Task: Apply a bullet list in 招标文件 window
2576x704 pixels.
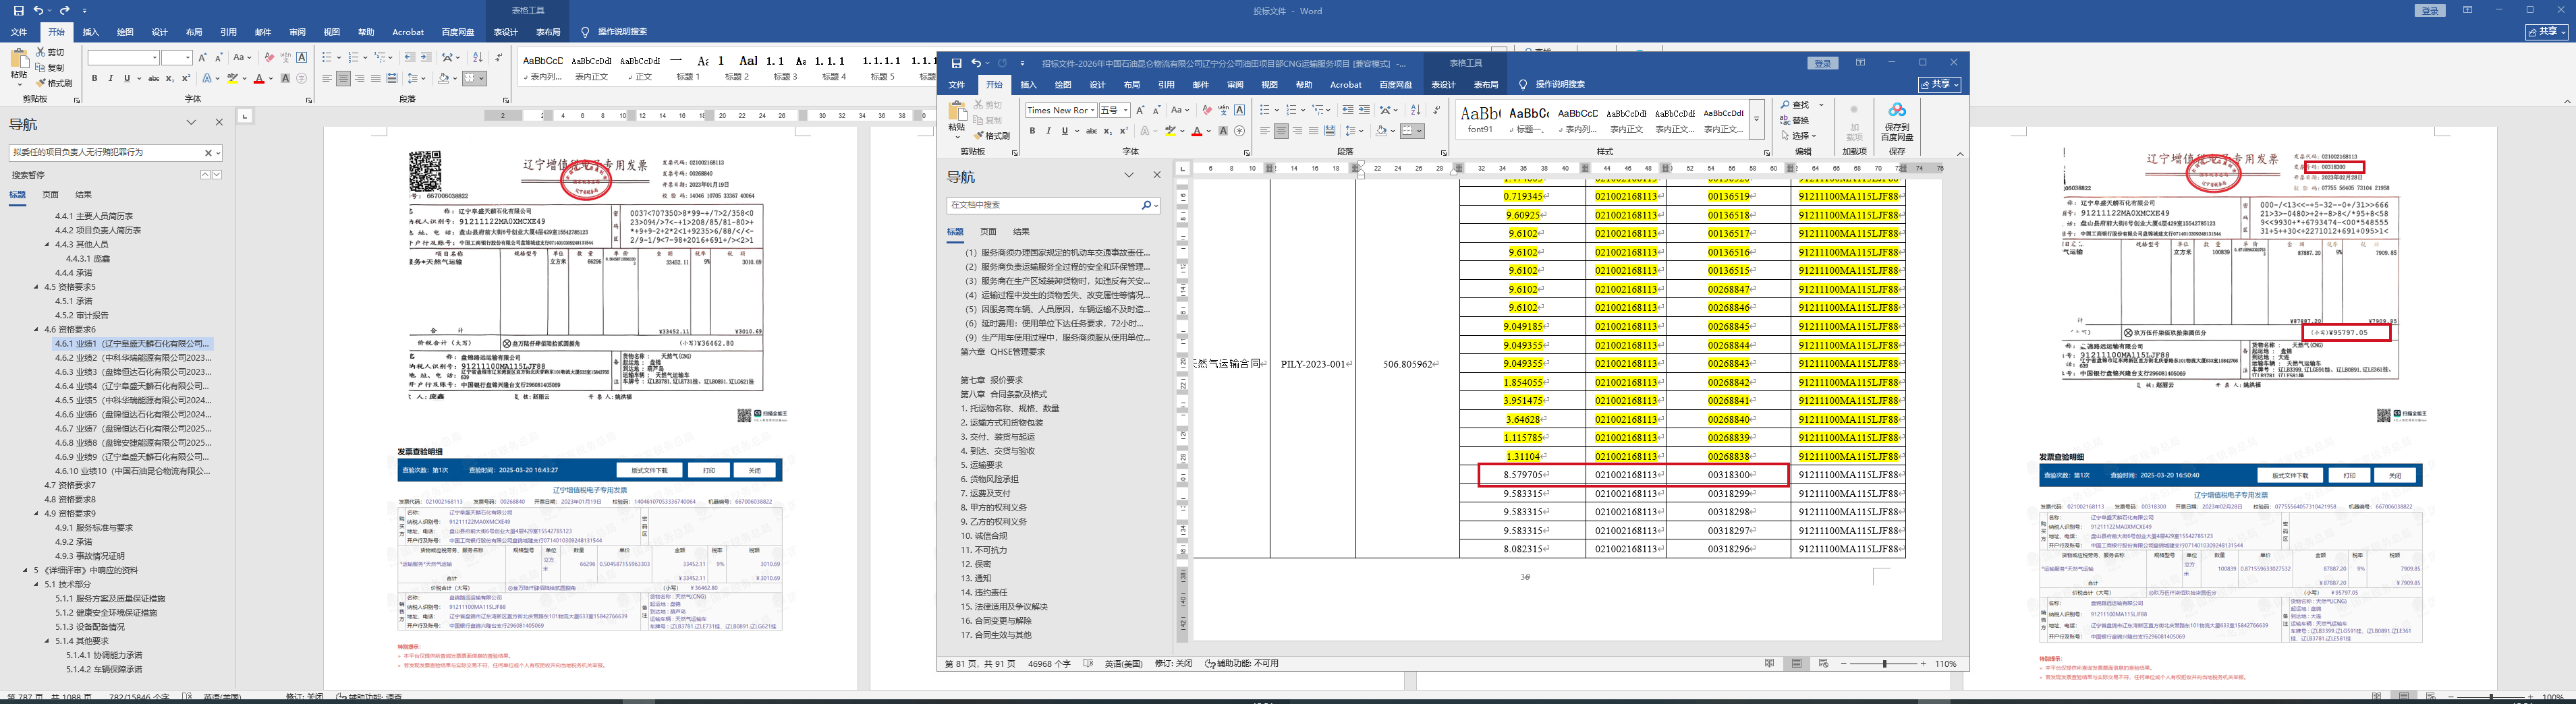Action: [1266, 110]
